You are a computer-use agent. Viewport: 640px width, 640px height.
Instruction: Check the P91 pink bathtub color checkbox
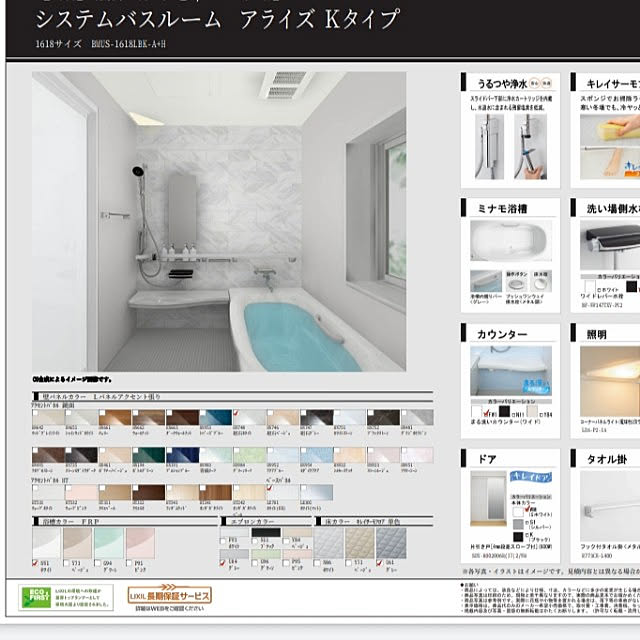129,563
